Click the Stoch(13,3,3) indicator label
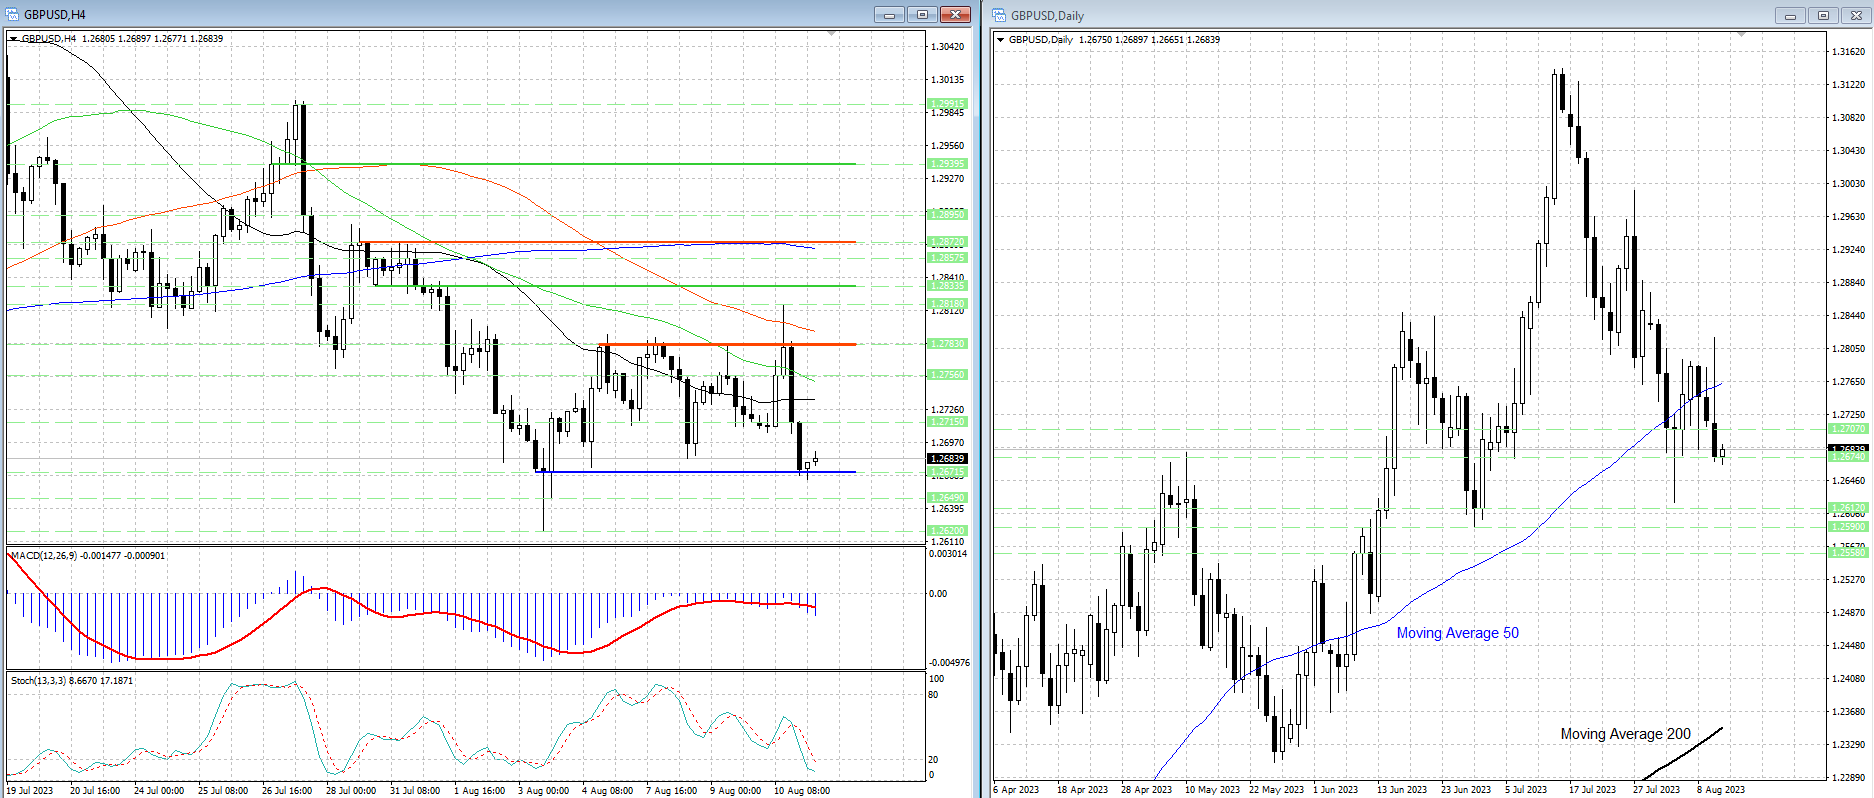 (x=71, y=680)
